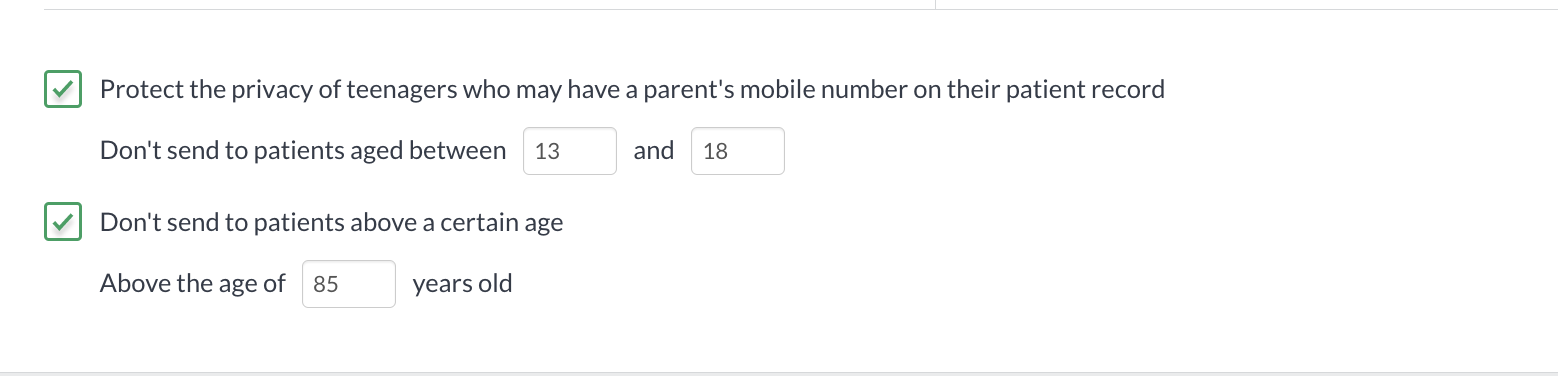The height and width of the screenshot is (376, 1558).
Task: Click the vertical divider line at the panel top
Action: click(935, 4)
